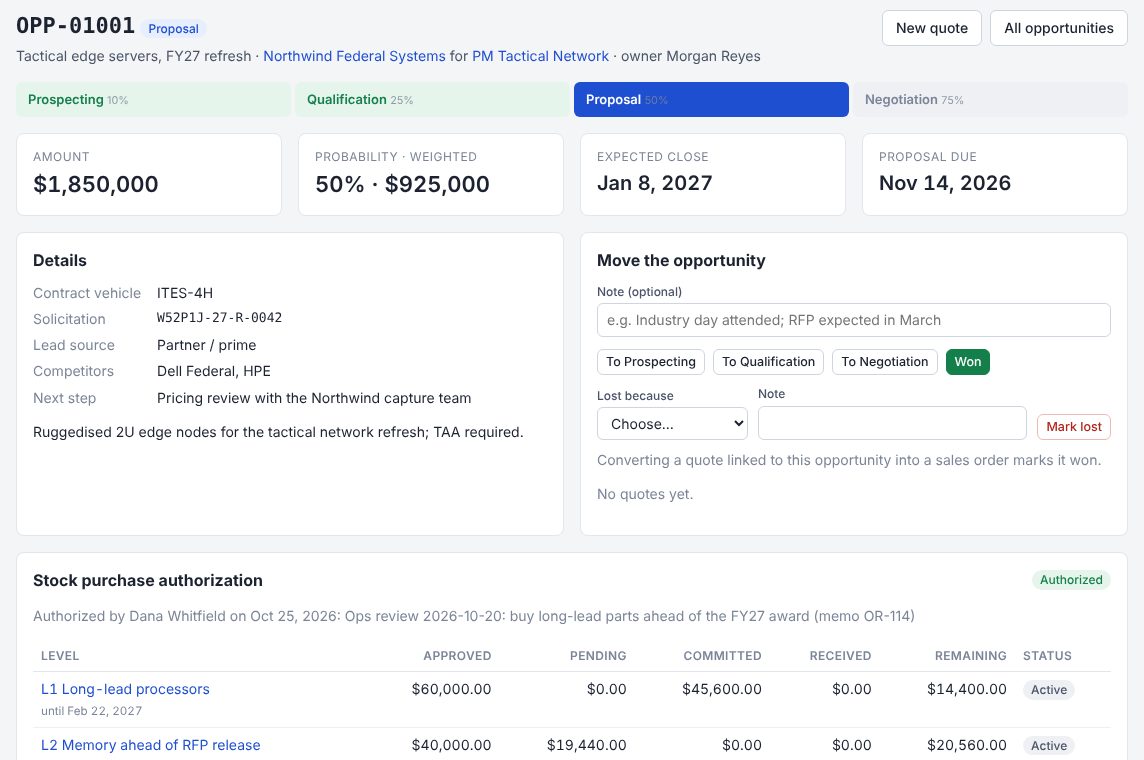Click the REMAINING column header
Image resolution: width=1144 pixels, height=760 pixels.
[970, 656]
